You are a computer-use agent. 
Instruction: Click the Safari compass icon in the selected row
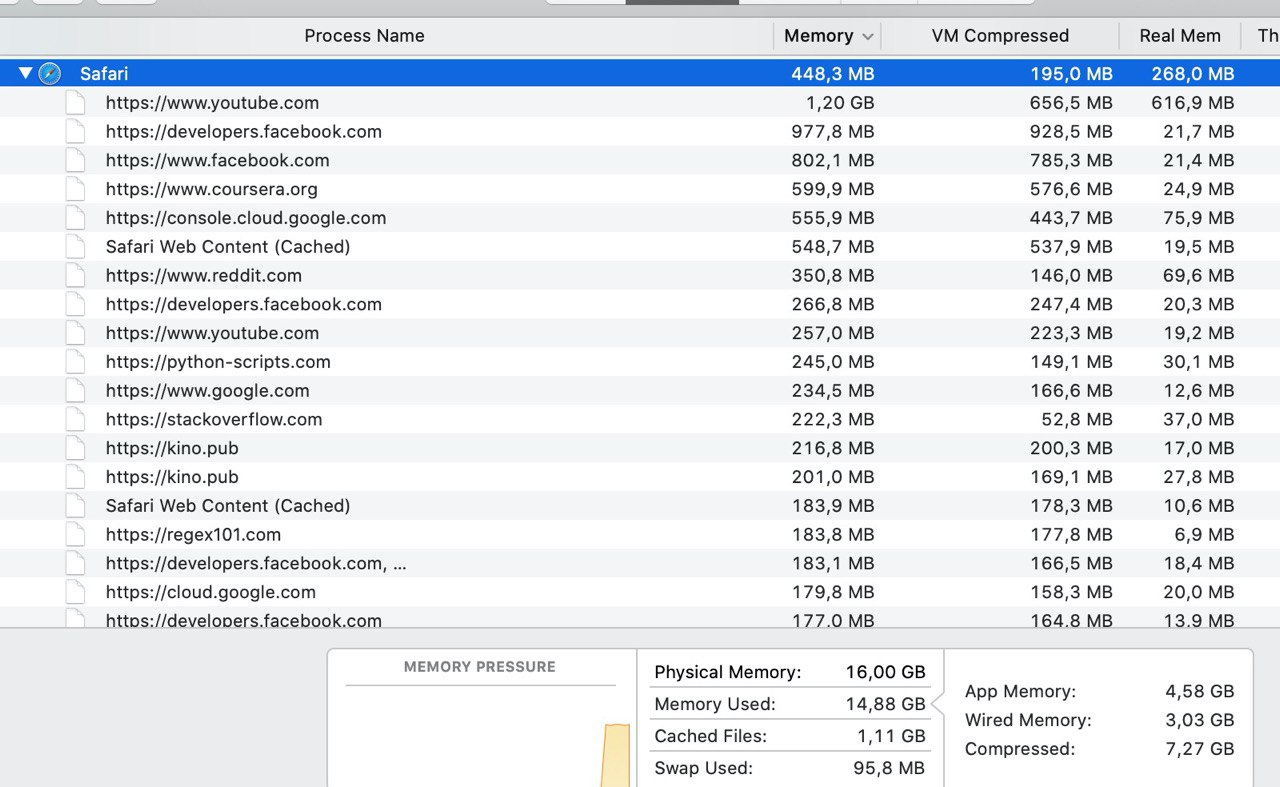click(49, 73)
